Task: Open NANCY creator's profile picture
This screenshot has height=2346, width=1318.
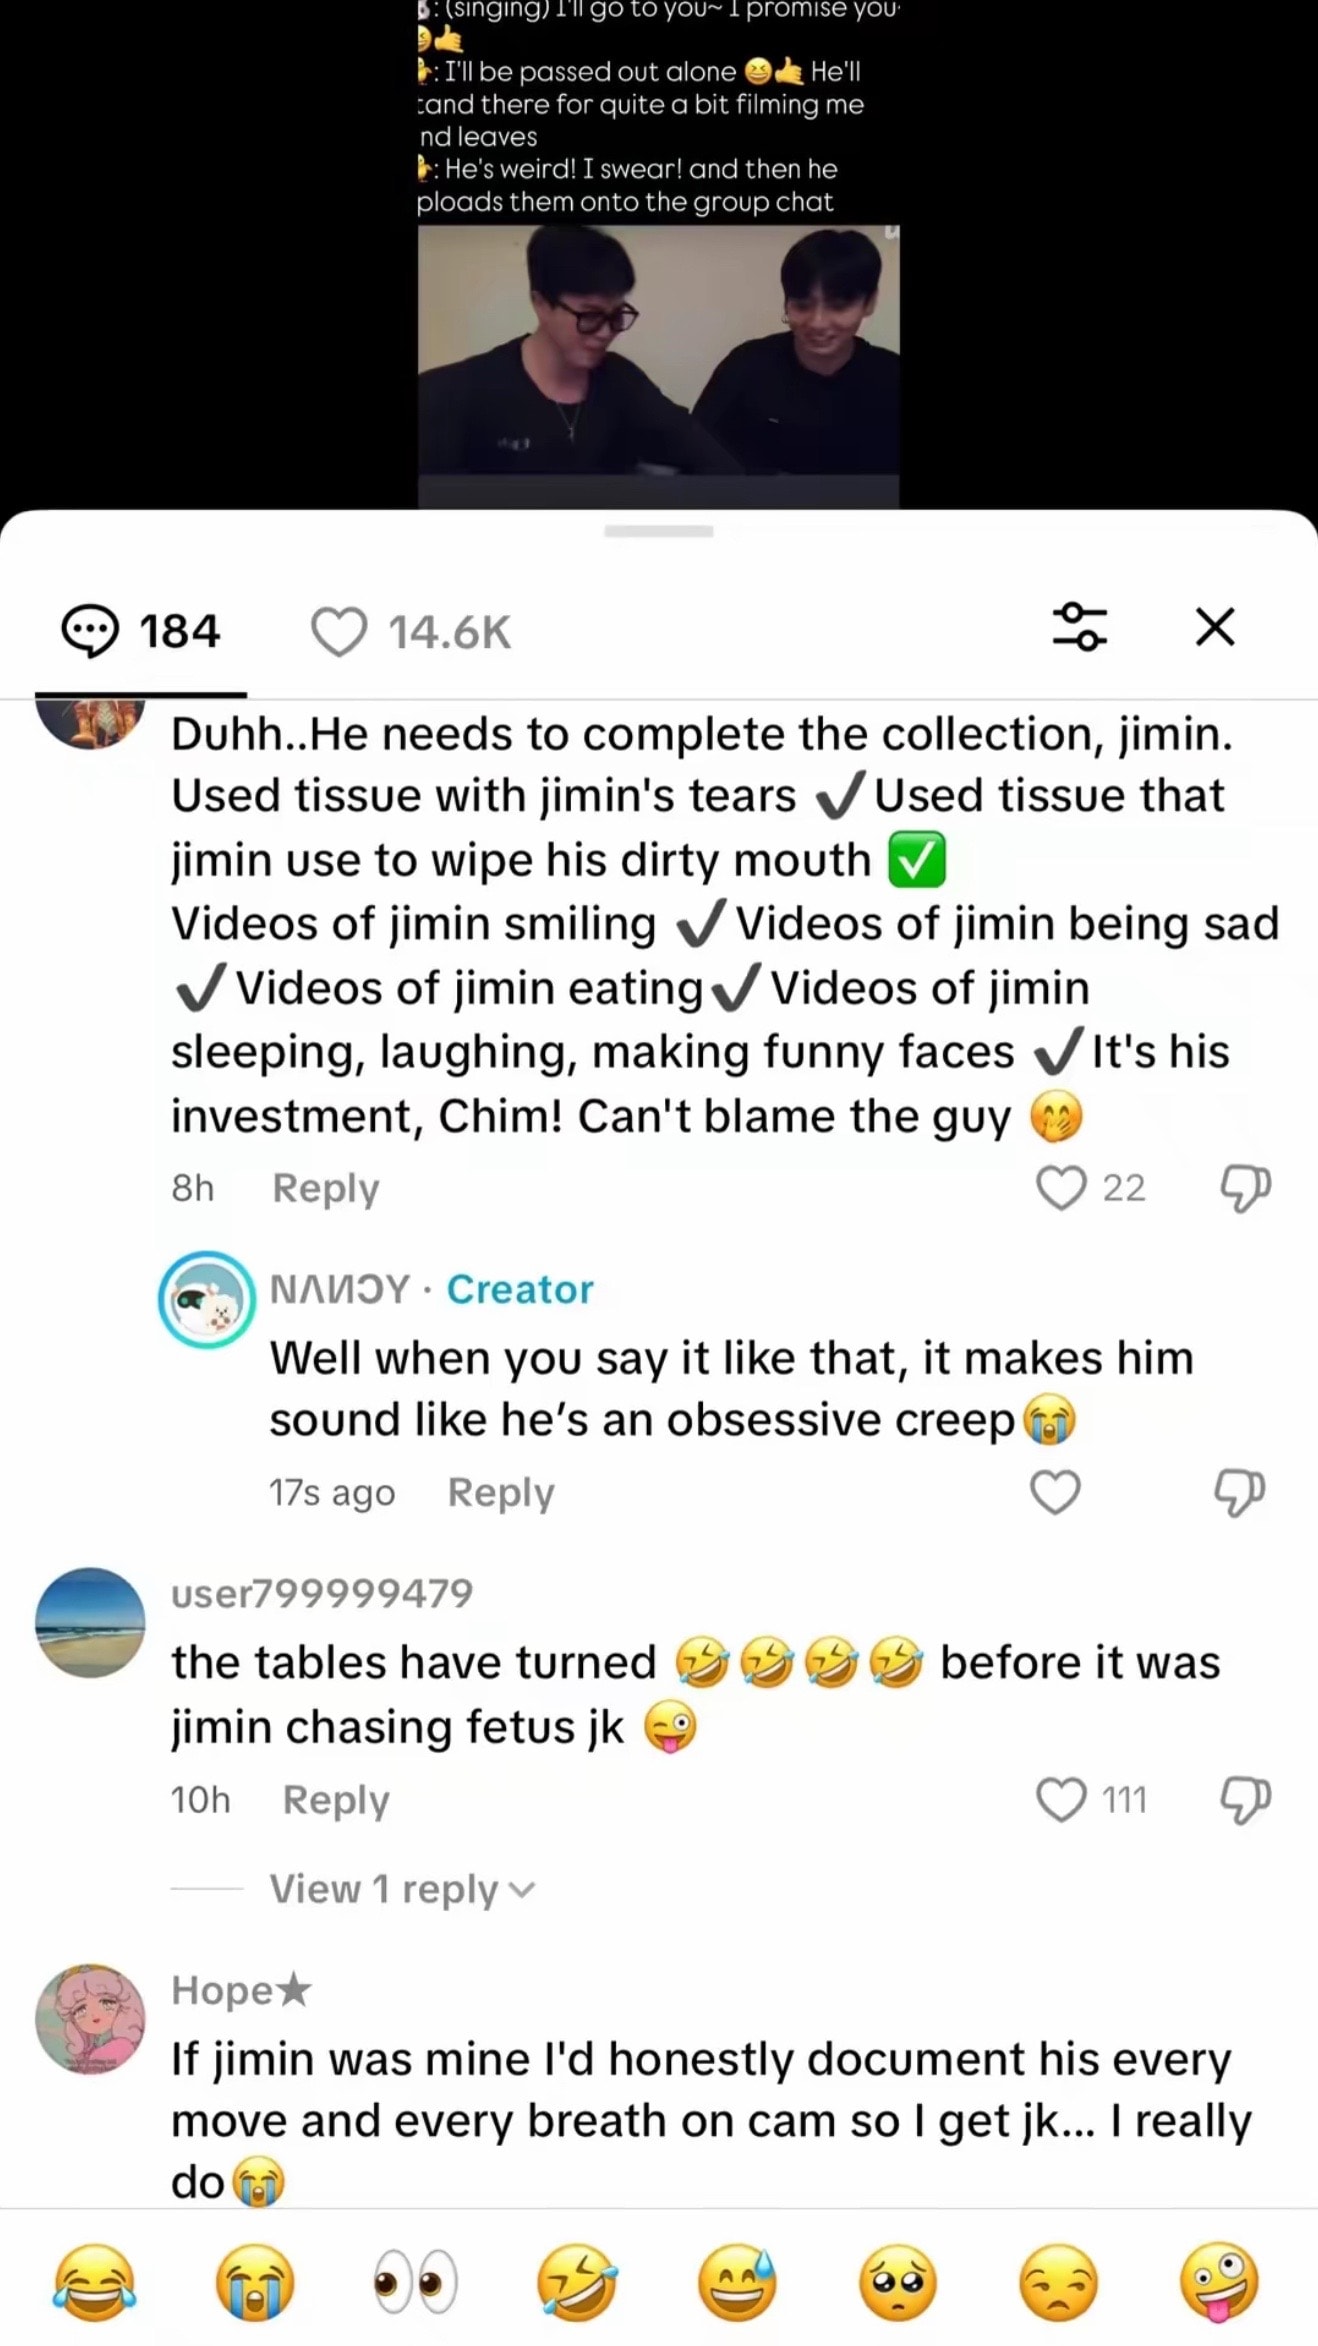Action: tap(206, 1299)
